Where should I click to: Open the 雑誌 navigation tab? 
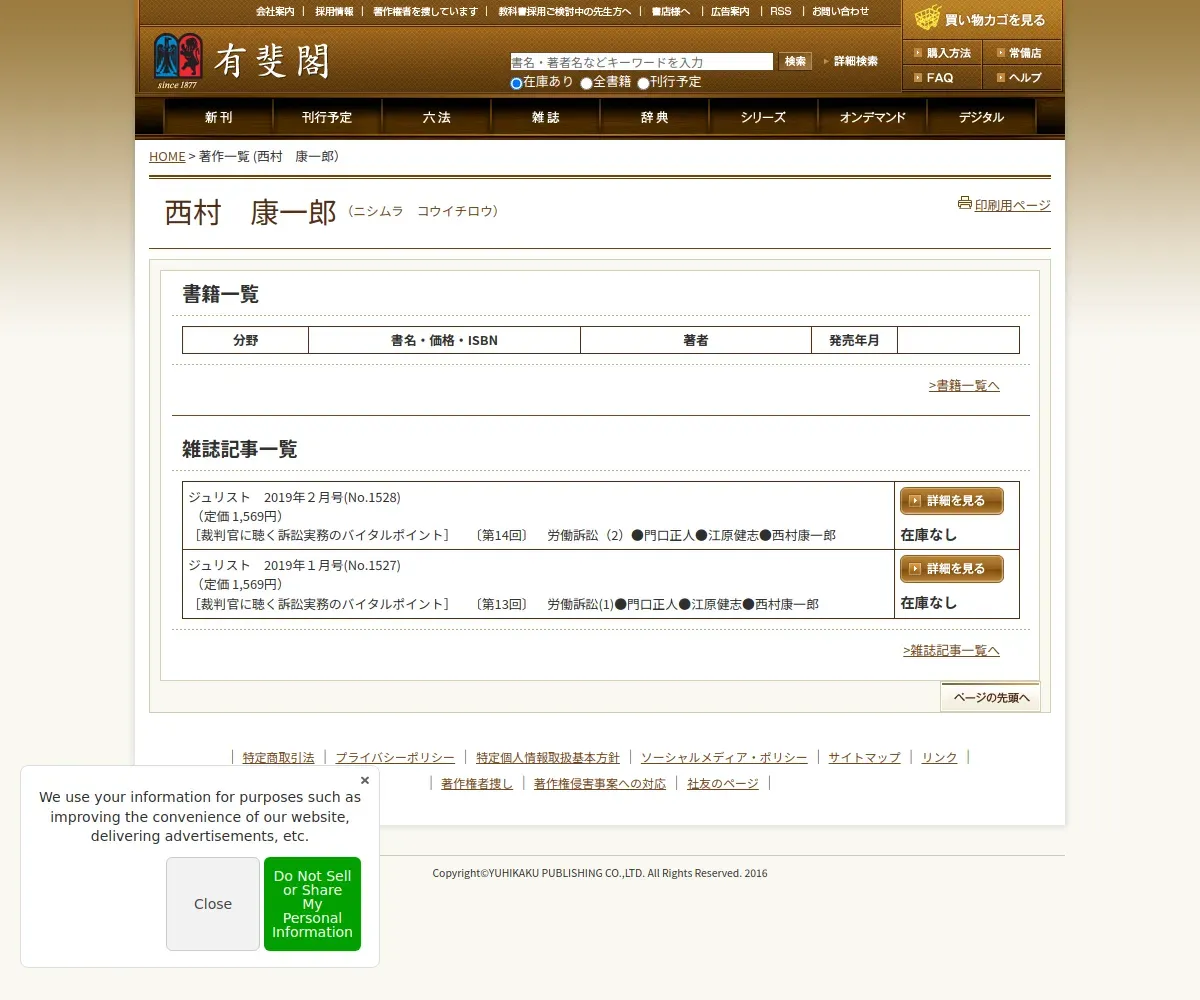tap(545, 117)
